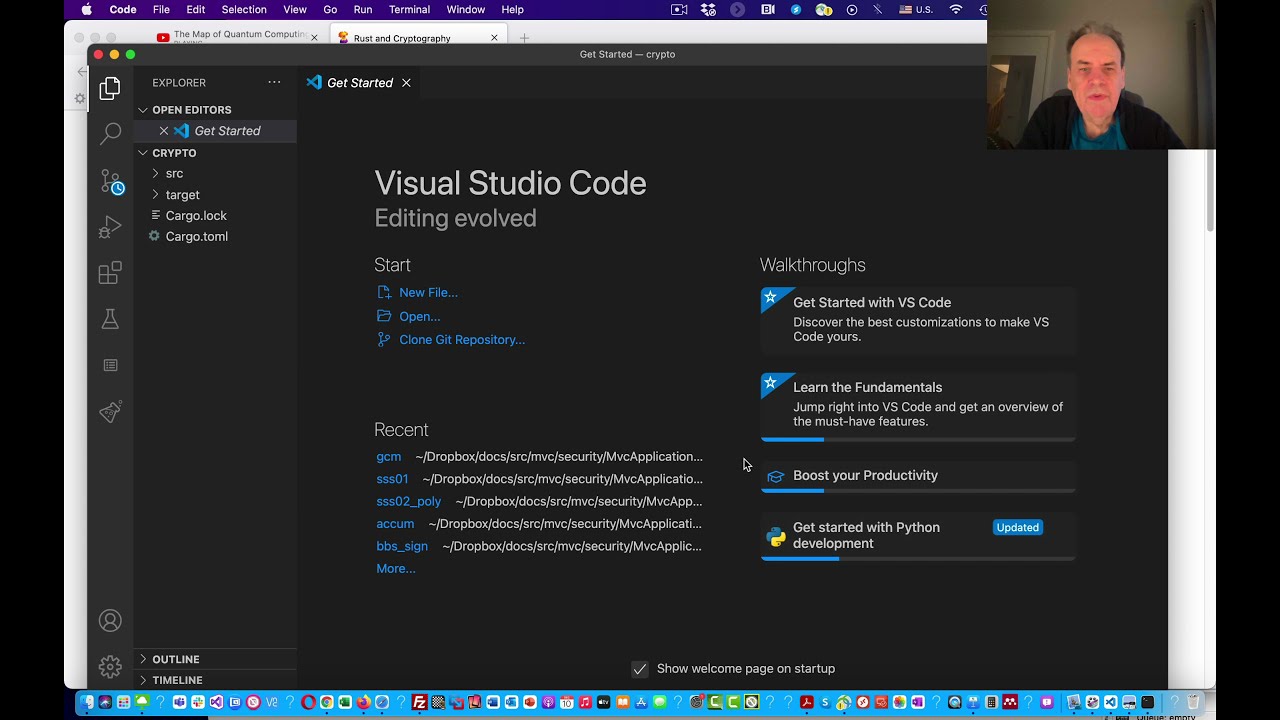Open Cargo.toml in the explorer
The height and width of the screenshot is (720, 1280).
pos(196,237)
